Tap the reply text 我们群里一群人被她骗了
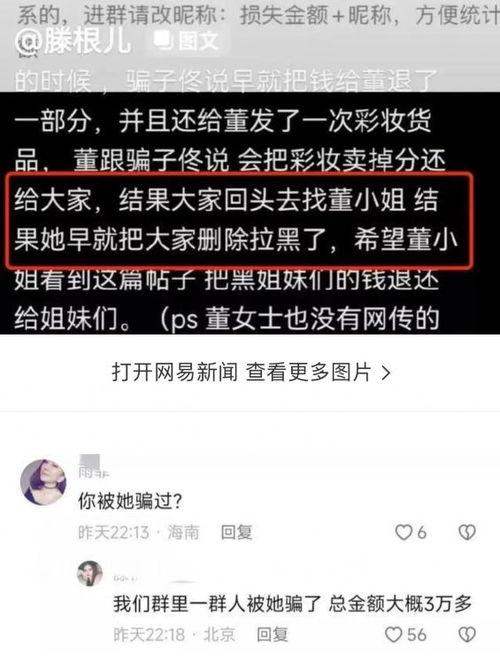The image size is (500, 669). (x=217, y=604)
